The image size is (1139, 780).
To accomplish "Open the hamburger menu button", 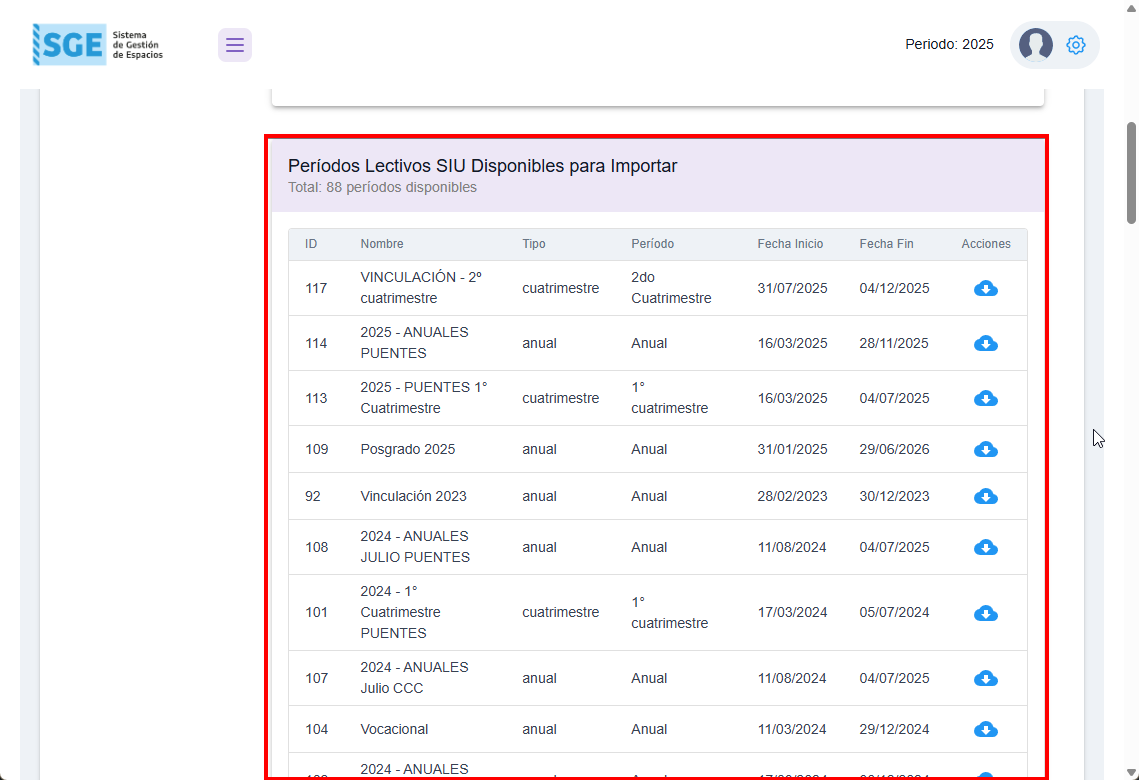I will [x=235, y=45].
